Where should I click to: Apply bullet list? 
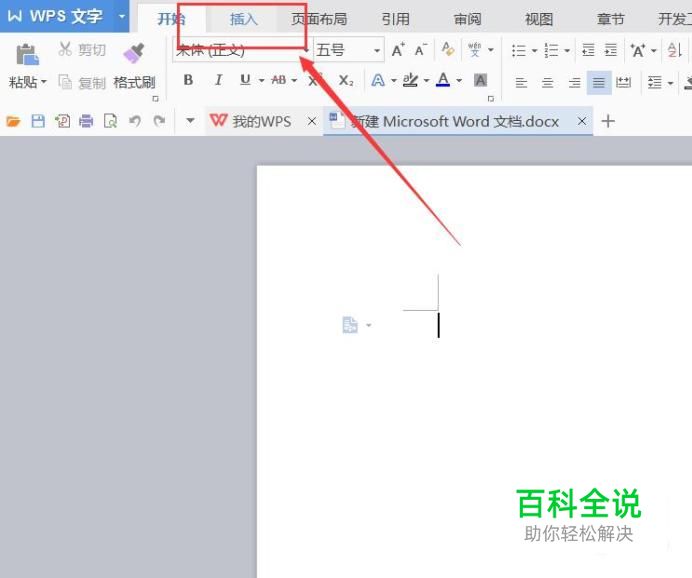coord(519,50)
